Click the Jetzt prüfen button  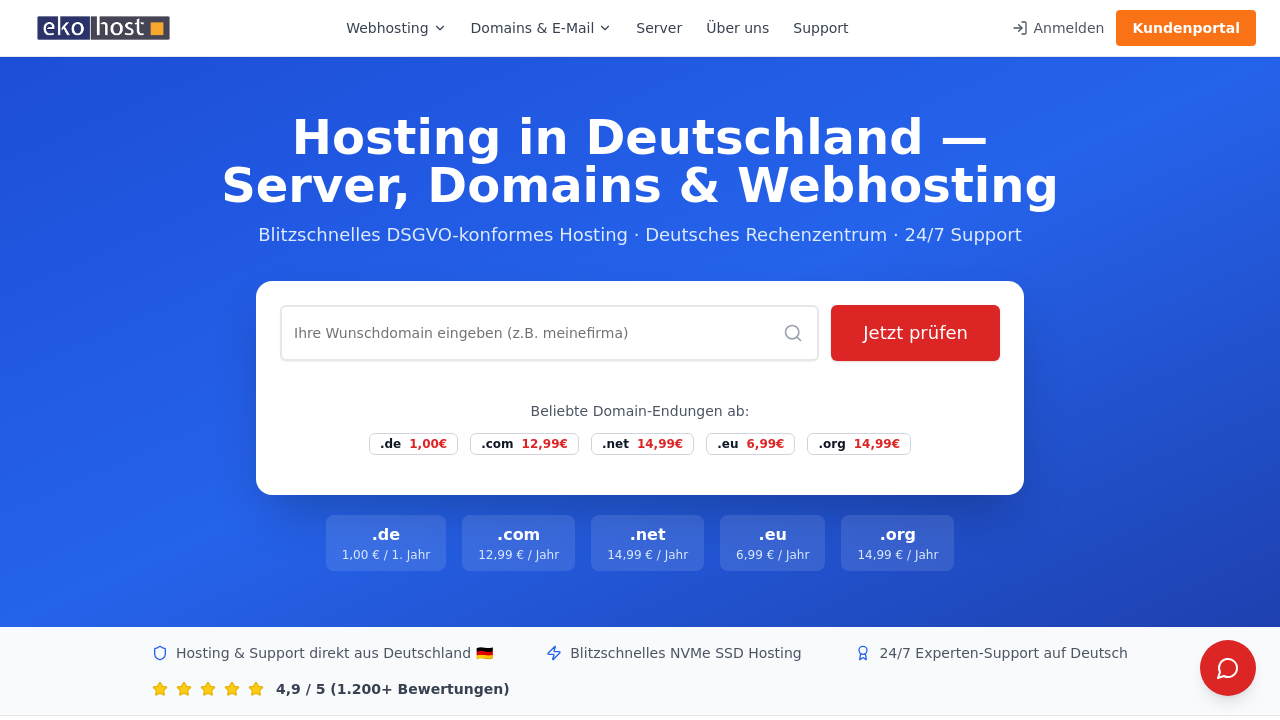coord(915,333)
